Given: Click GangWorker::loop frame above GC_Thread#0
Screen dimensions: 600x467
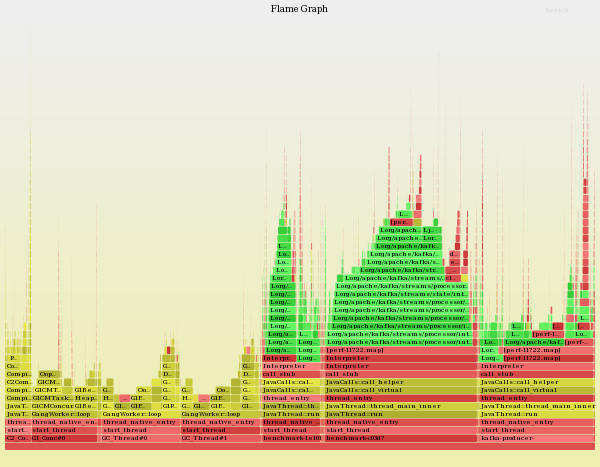Looking at the screenshot, I should tap(140, 414).
